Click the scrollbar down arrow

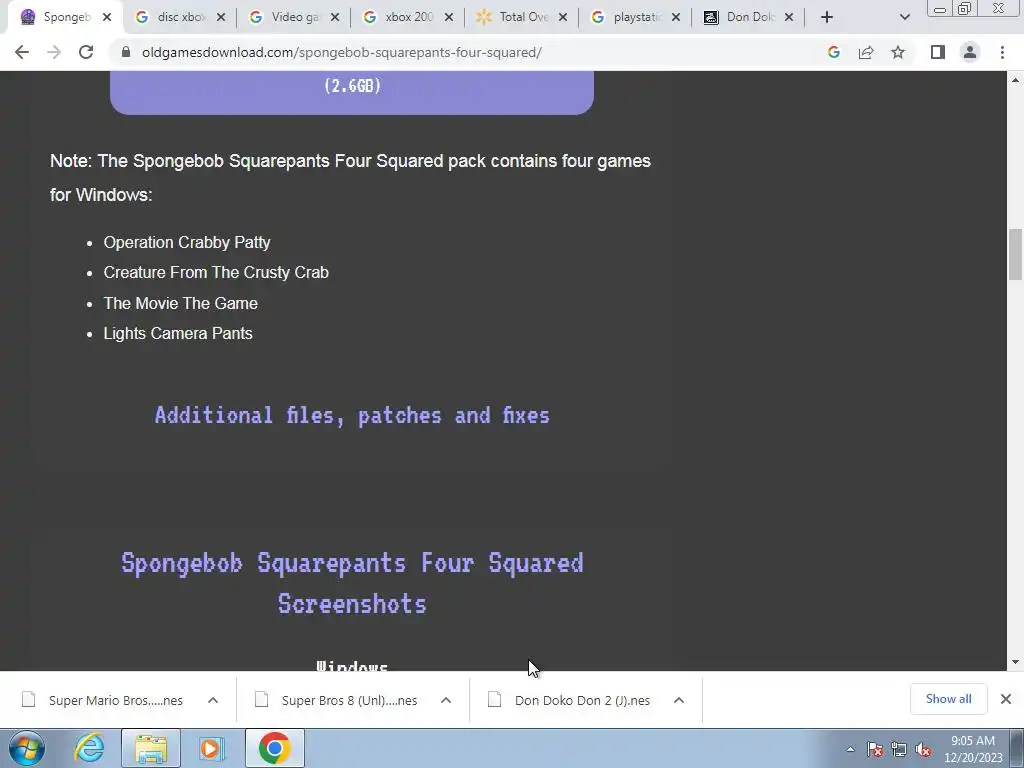tap(1015, 662)
